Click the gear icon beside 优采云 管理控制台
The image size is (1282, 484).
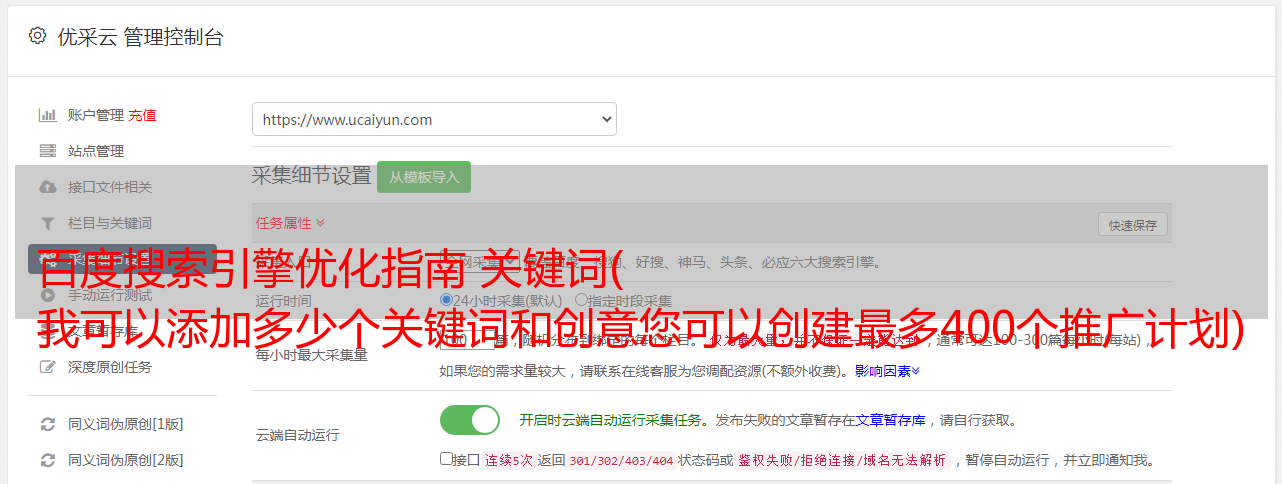point(37,36)
